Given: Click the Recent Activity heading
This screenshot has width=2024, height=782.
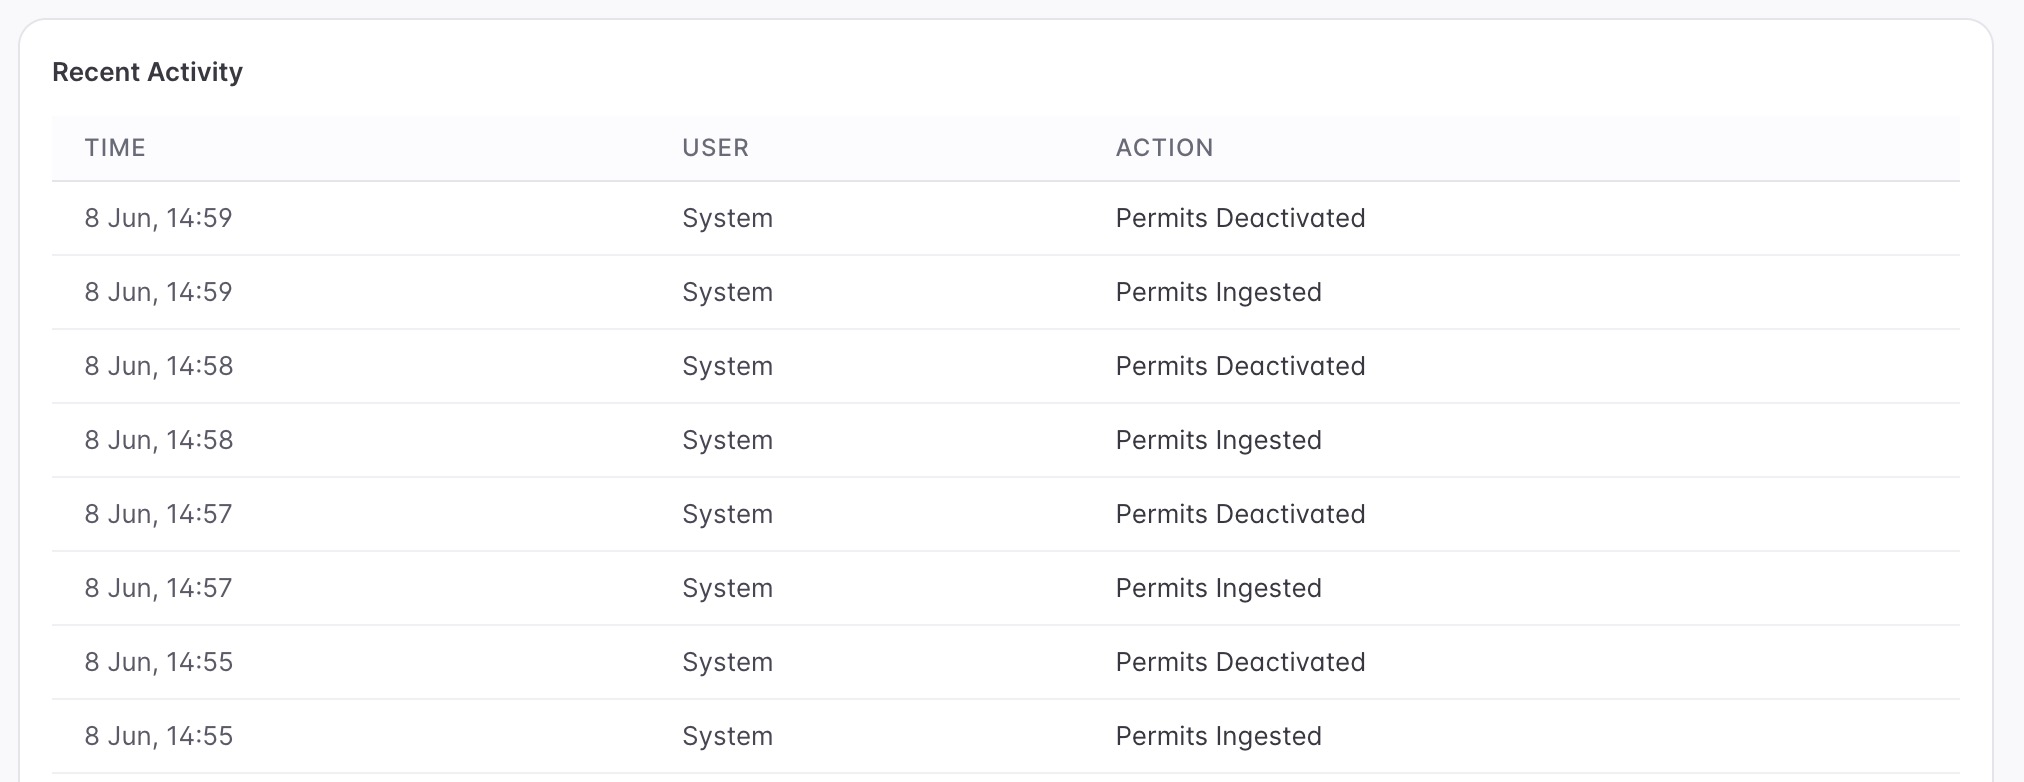Looking at the screenshot, I should click(x=147, y=72).
